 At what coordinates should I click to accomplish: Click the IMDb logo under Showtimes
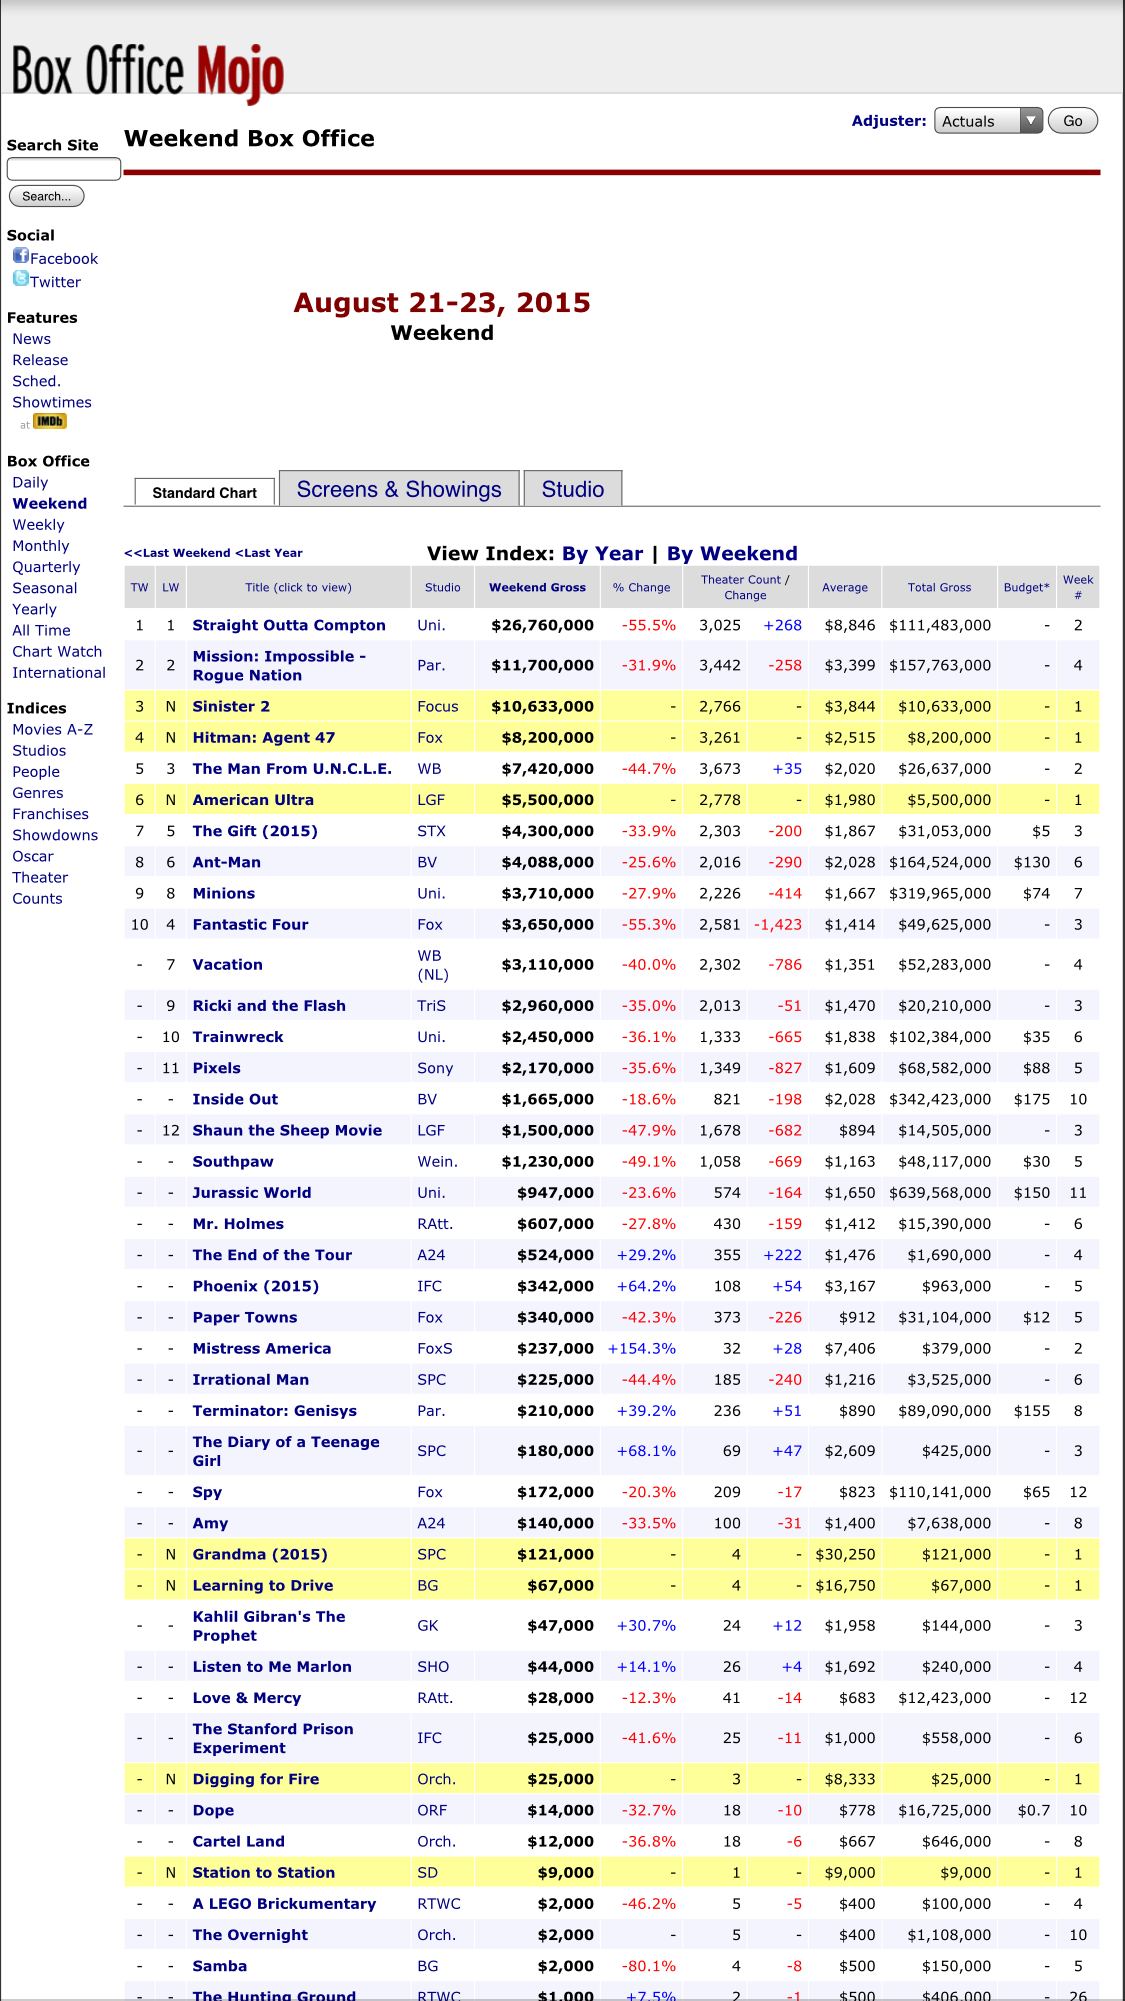[49, 422]
